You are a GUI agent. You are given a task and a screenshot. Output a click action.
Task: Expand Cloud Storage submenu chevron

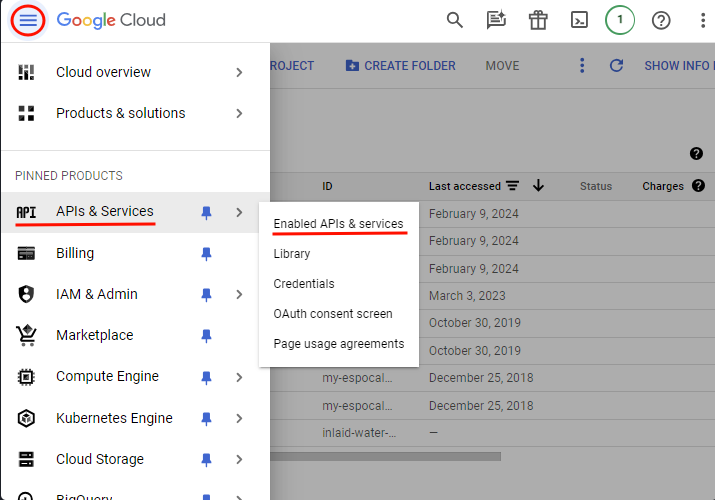pyautogui.click(x=239, y=459)
